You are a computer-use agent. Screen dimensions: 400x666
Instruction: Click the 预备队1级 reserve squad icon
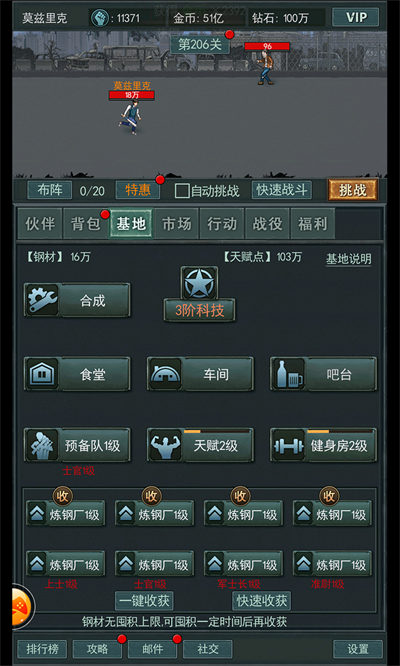(x=42, y=445)
